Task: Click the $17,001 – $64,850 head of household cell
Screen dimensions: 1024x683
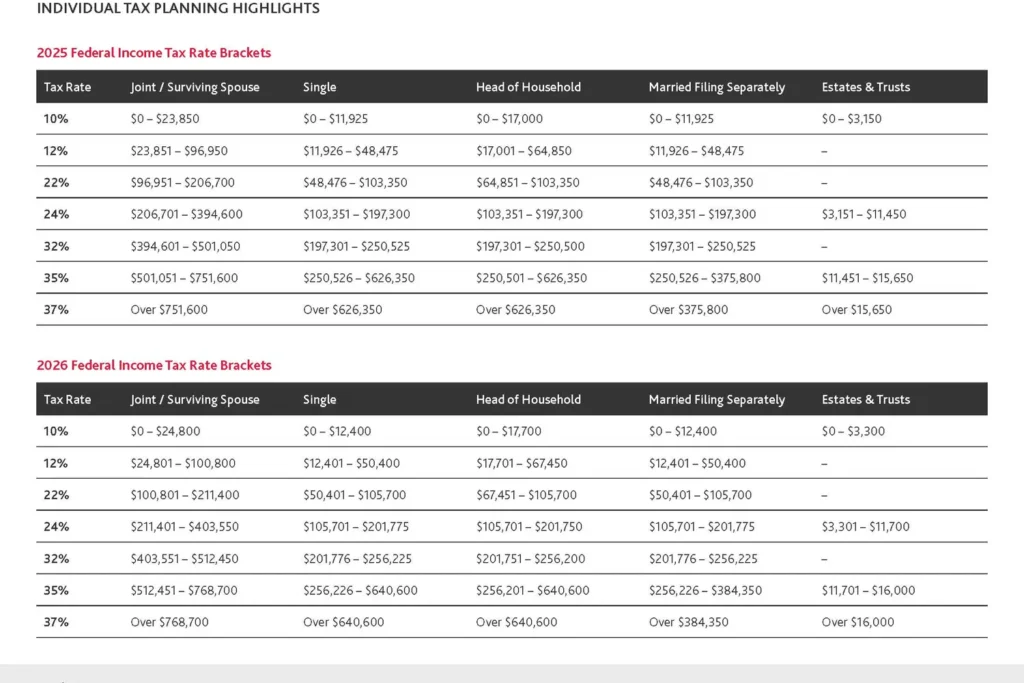Action: (524, 151)
